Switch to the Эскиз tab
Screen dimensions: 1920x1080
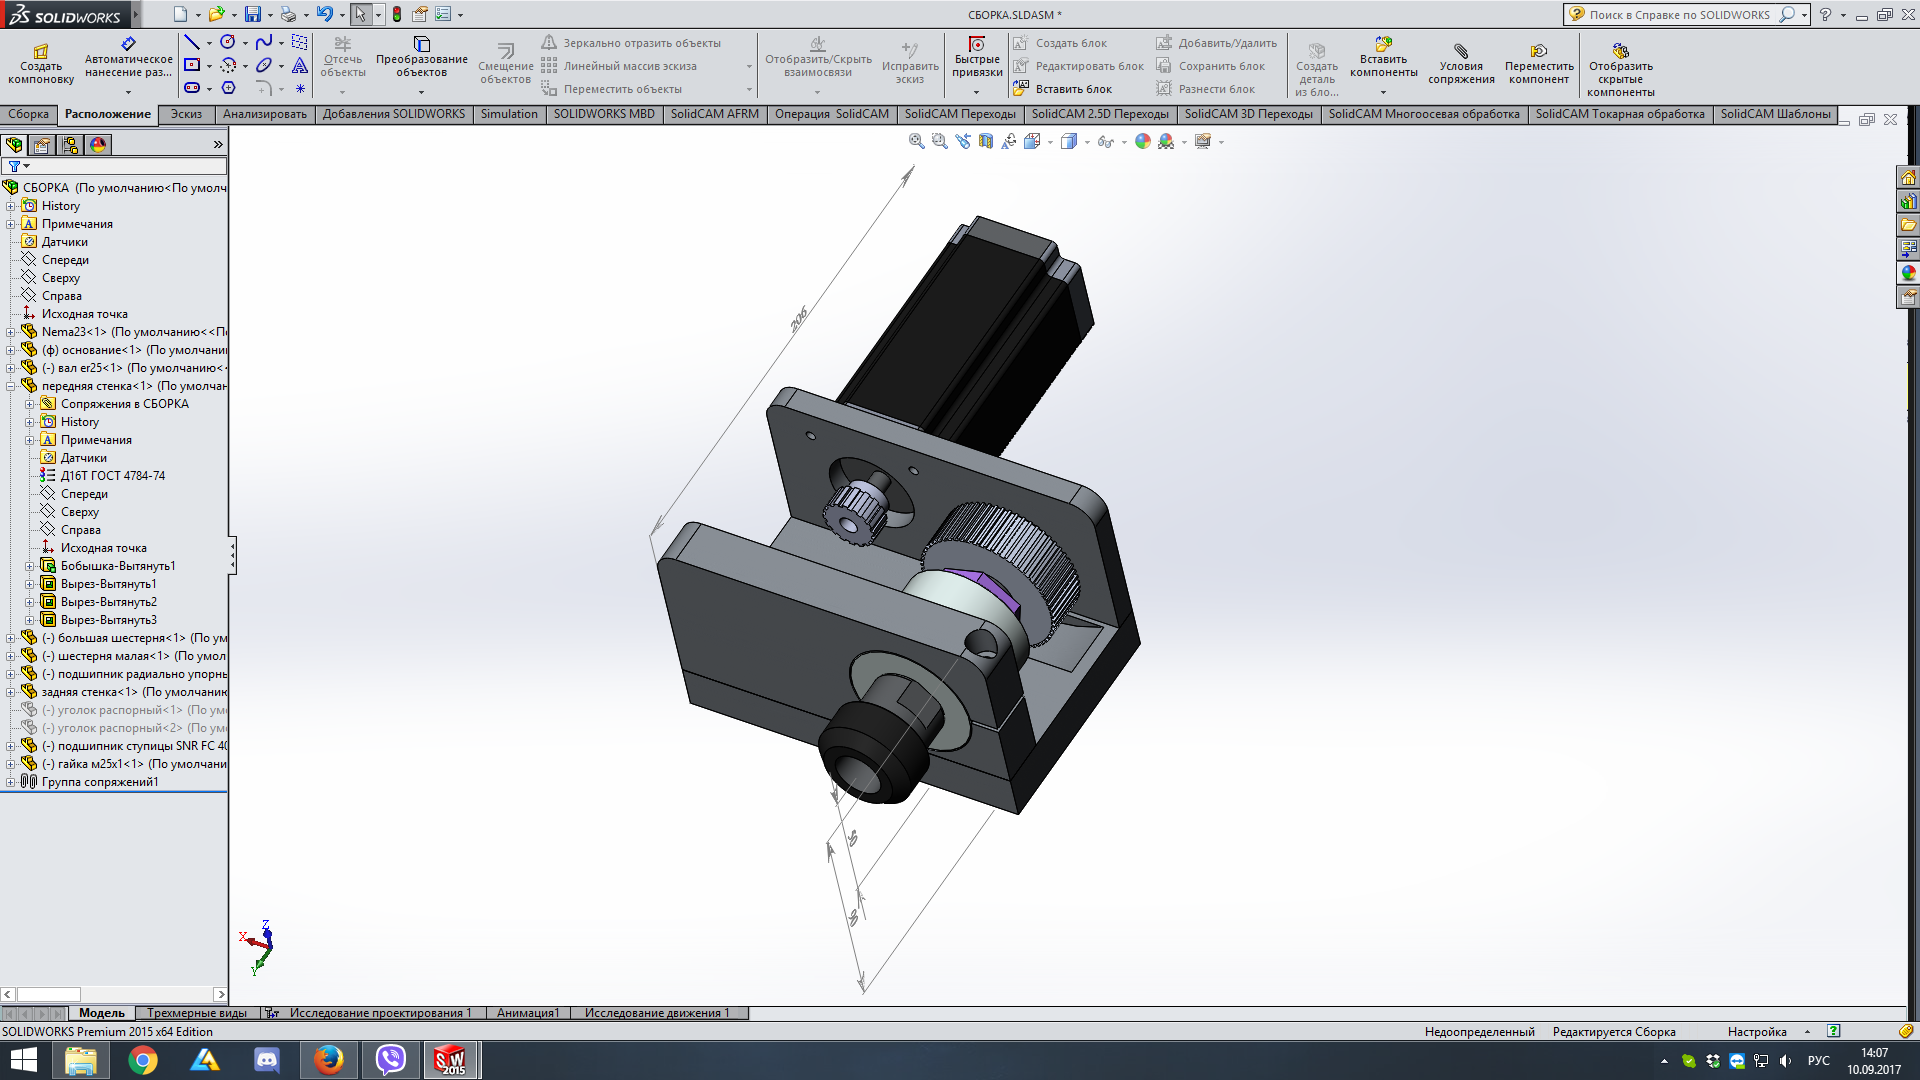point(186,114)
